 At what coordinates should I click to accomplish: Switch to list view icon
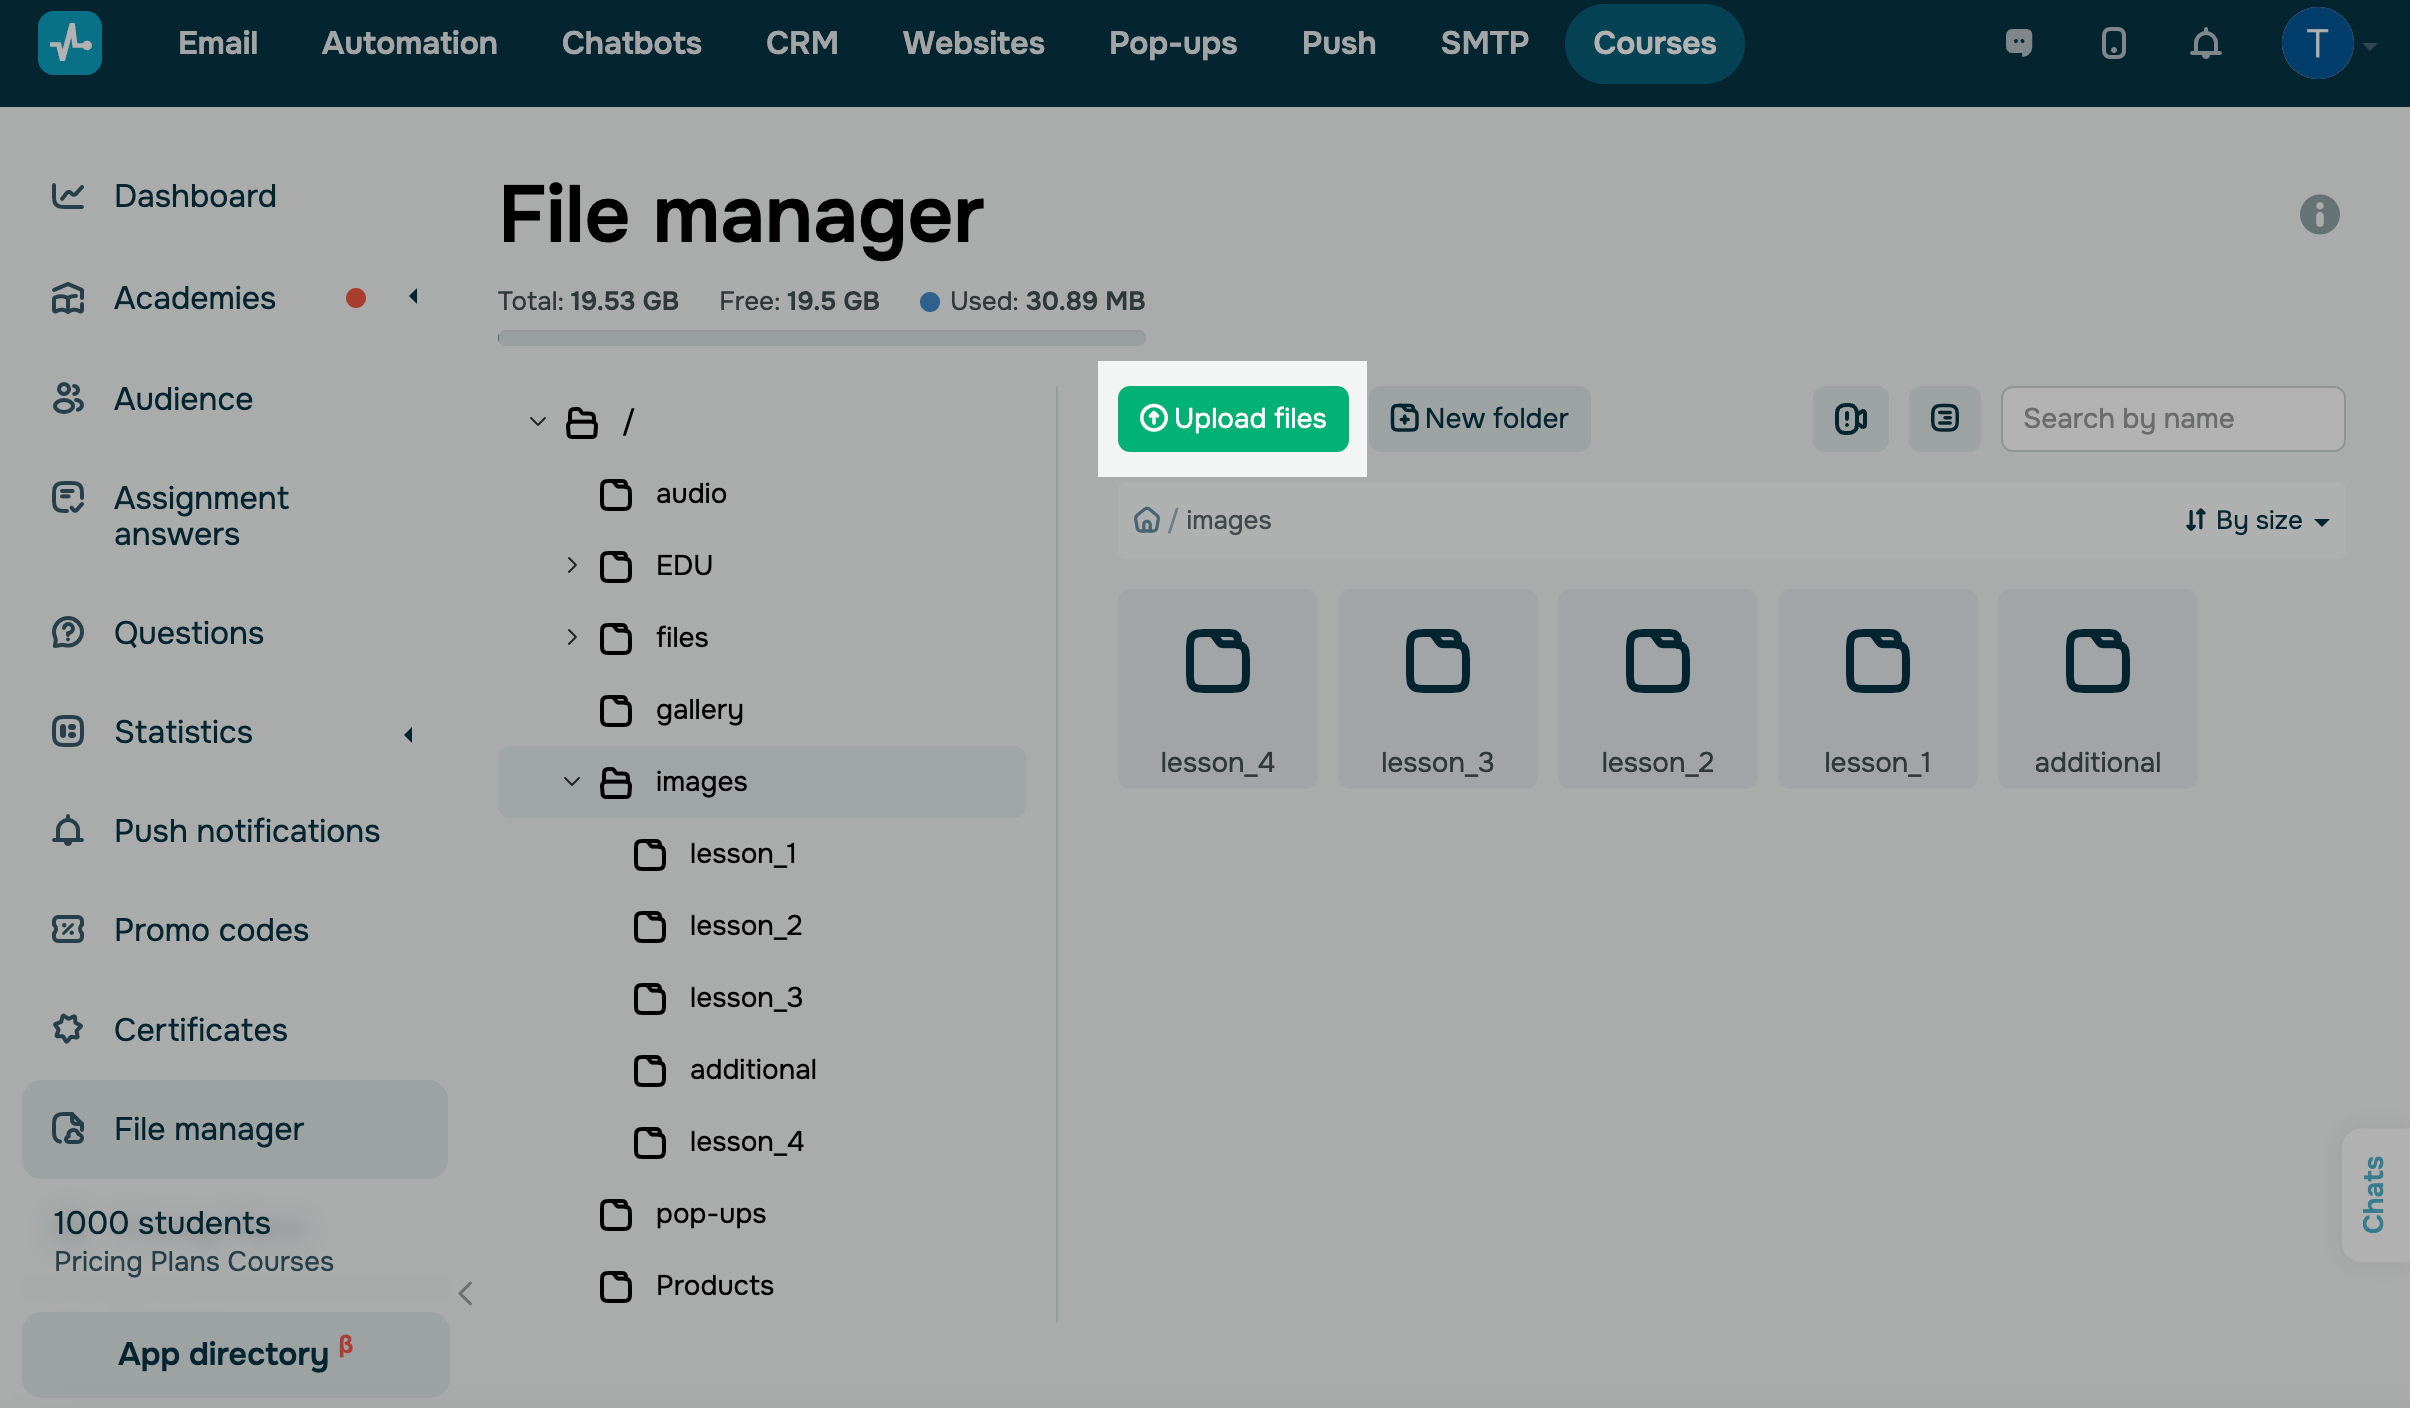point(1944,418)
